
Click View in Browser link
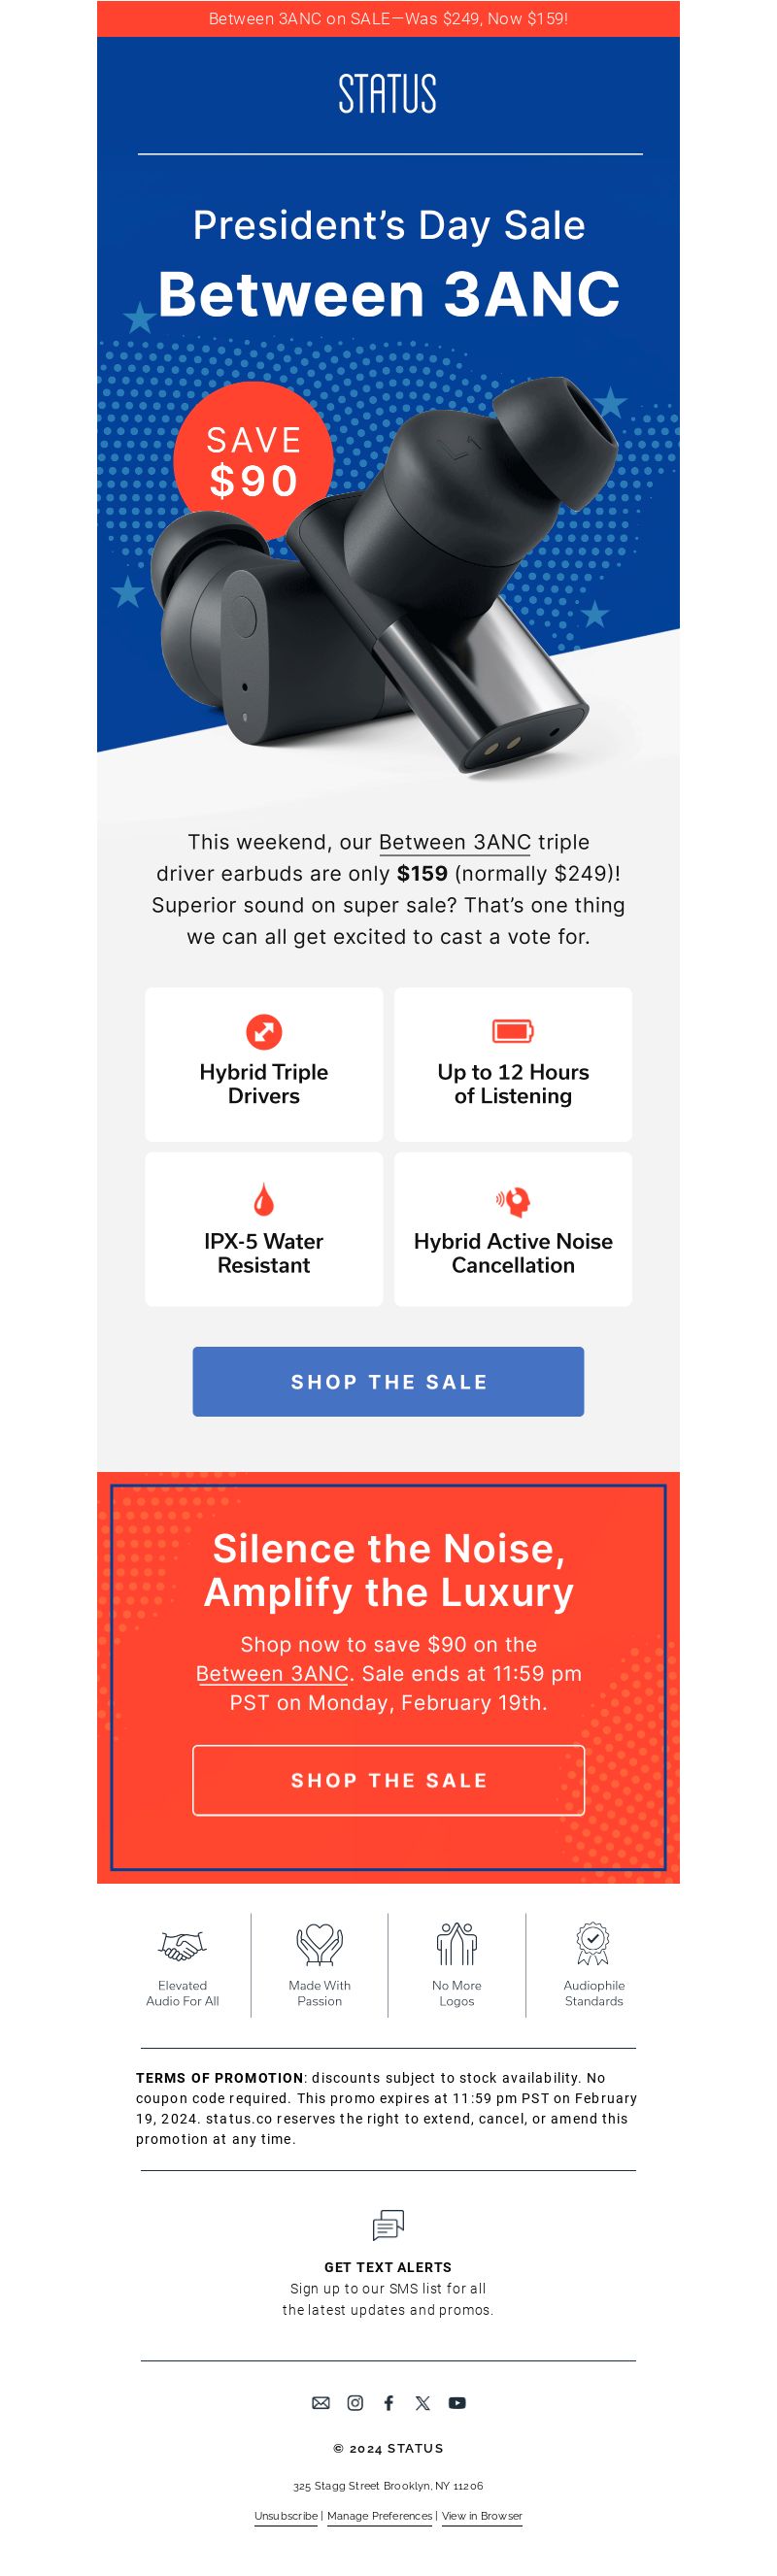tap(482, 2516)
